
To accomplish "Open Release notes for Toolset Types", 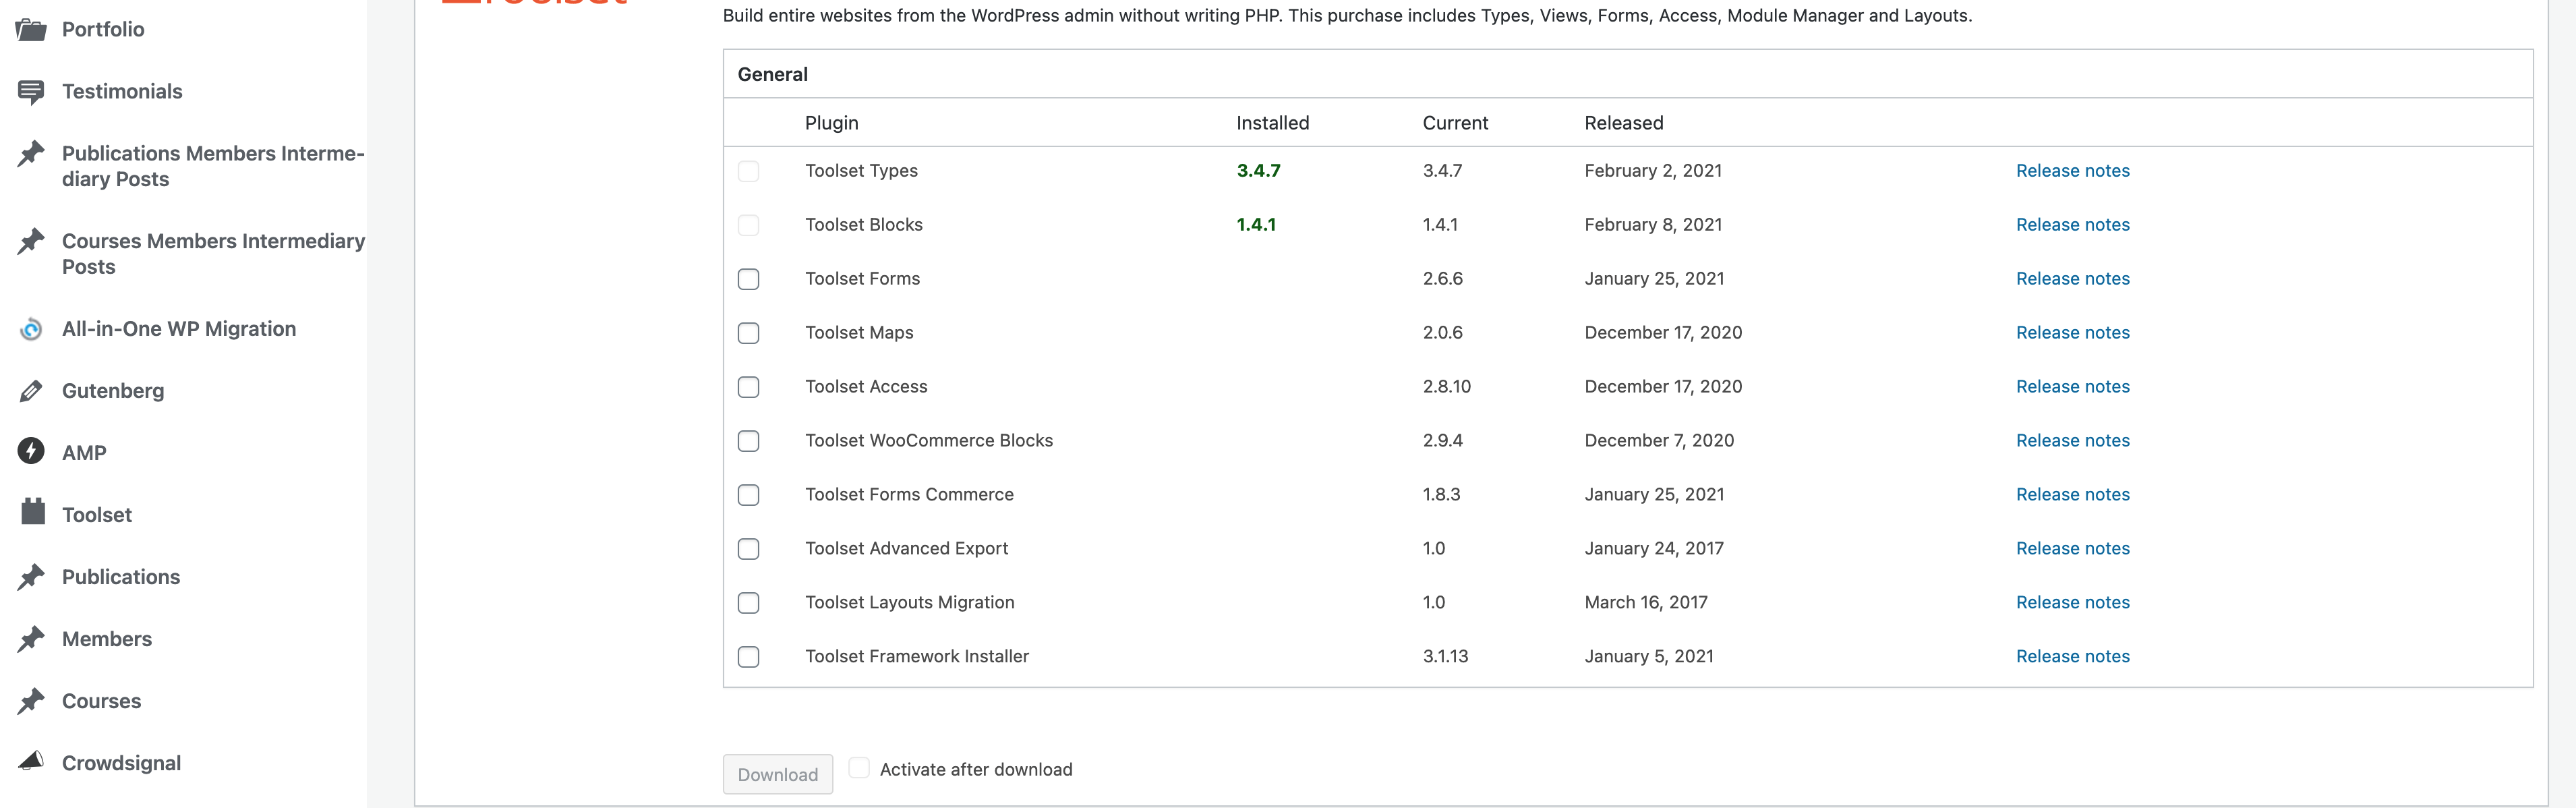I will (2073, 171).
